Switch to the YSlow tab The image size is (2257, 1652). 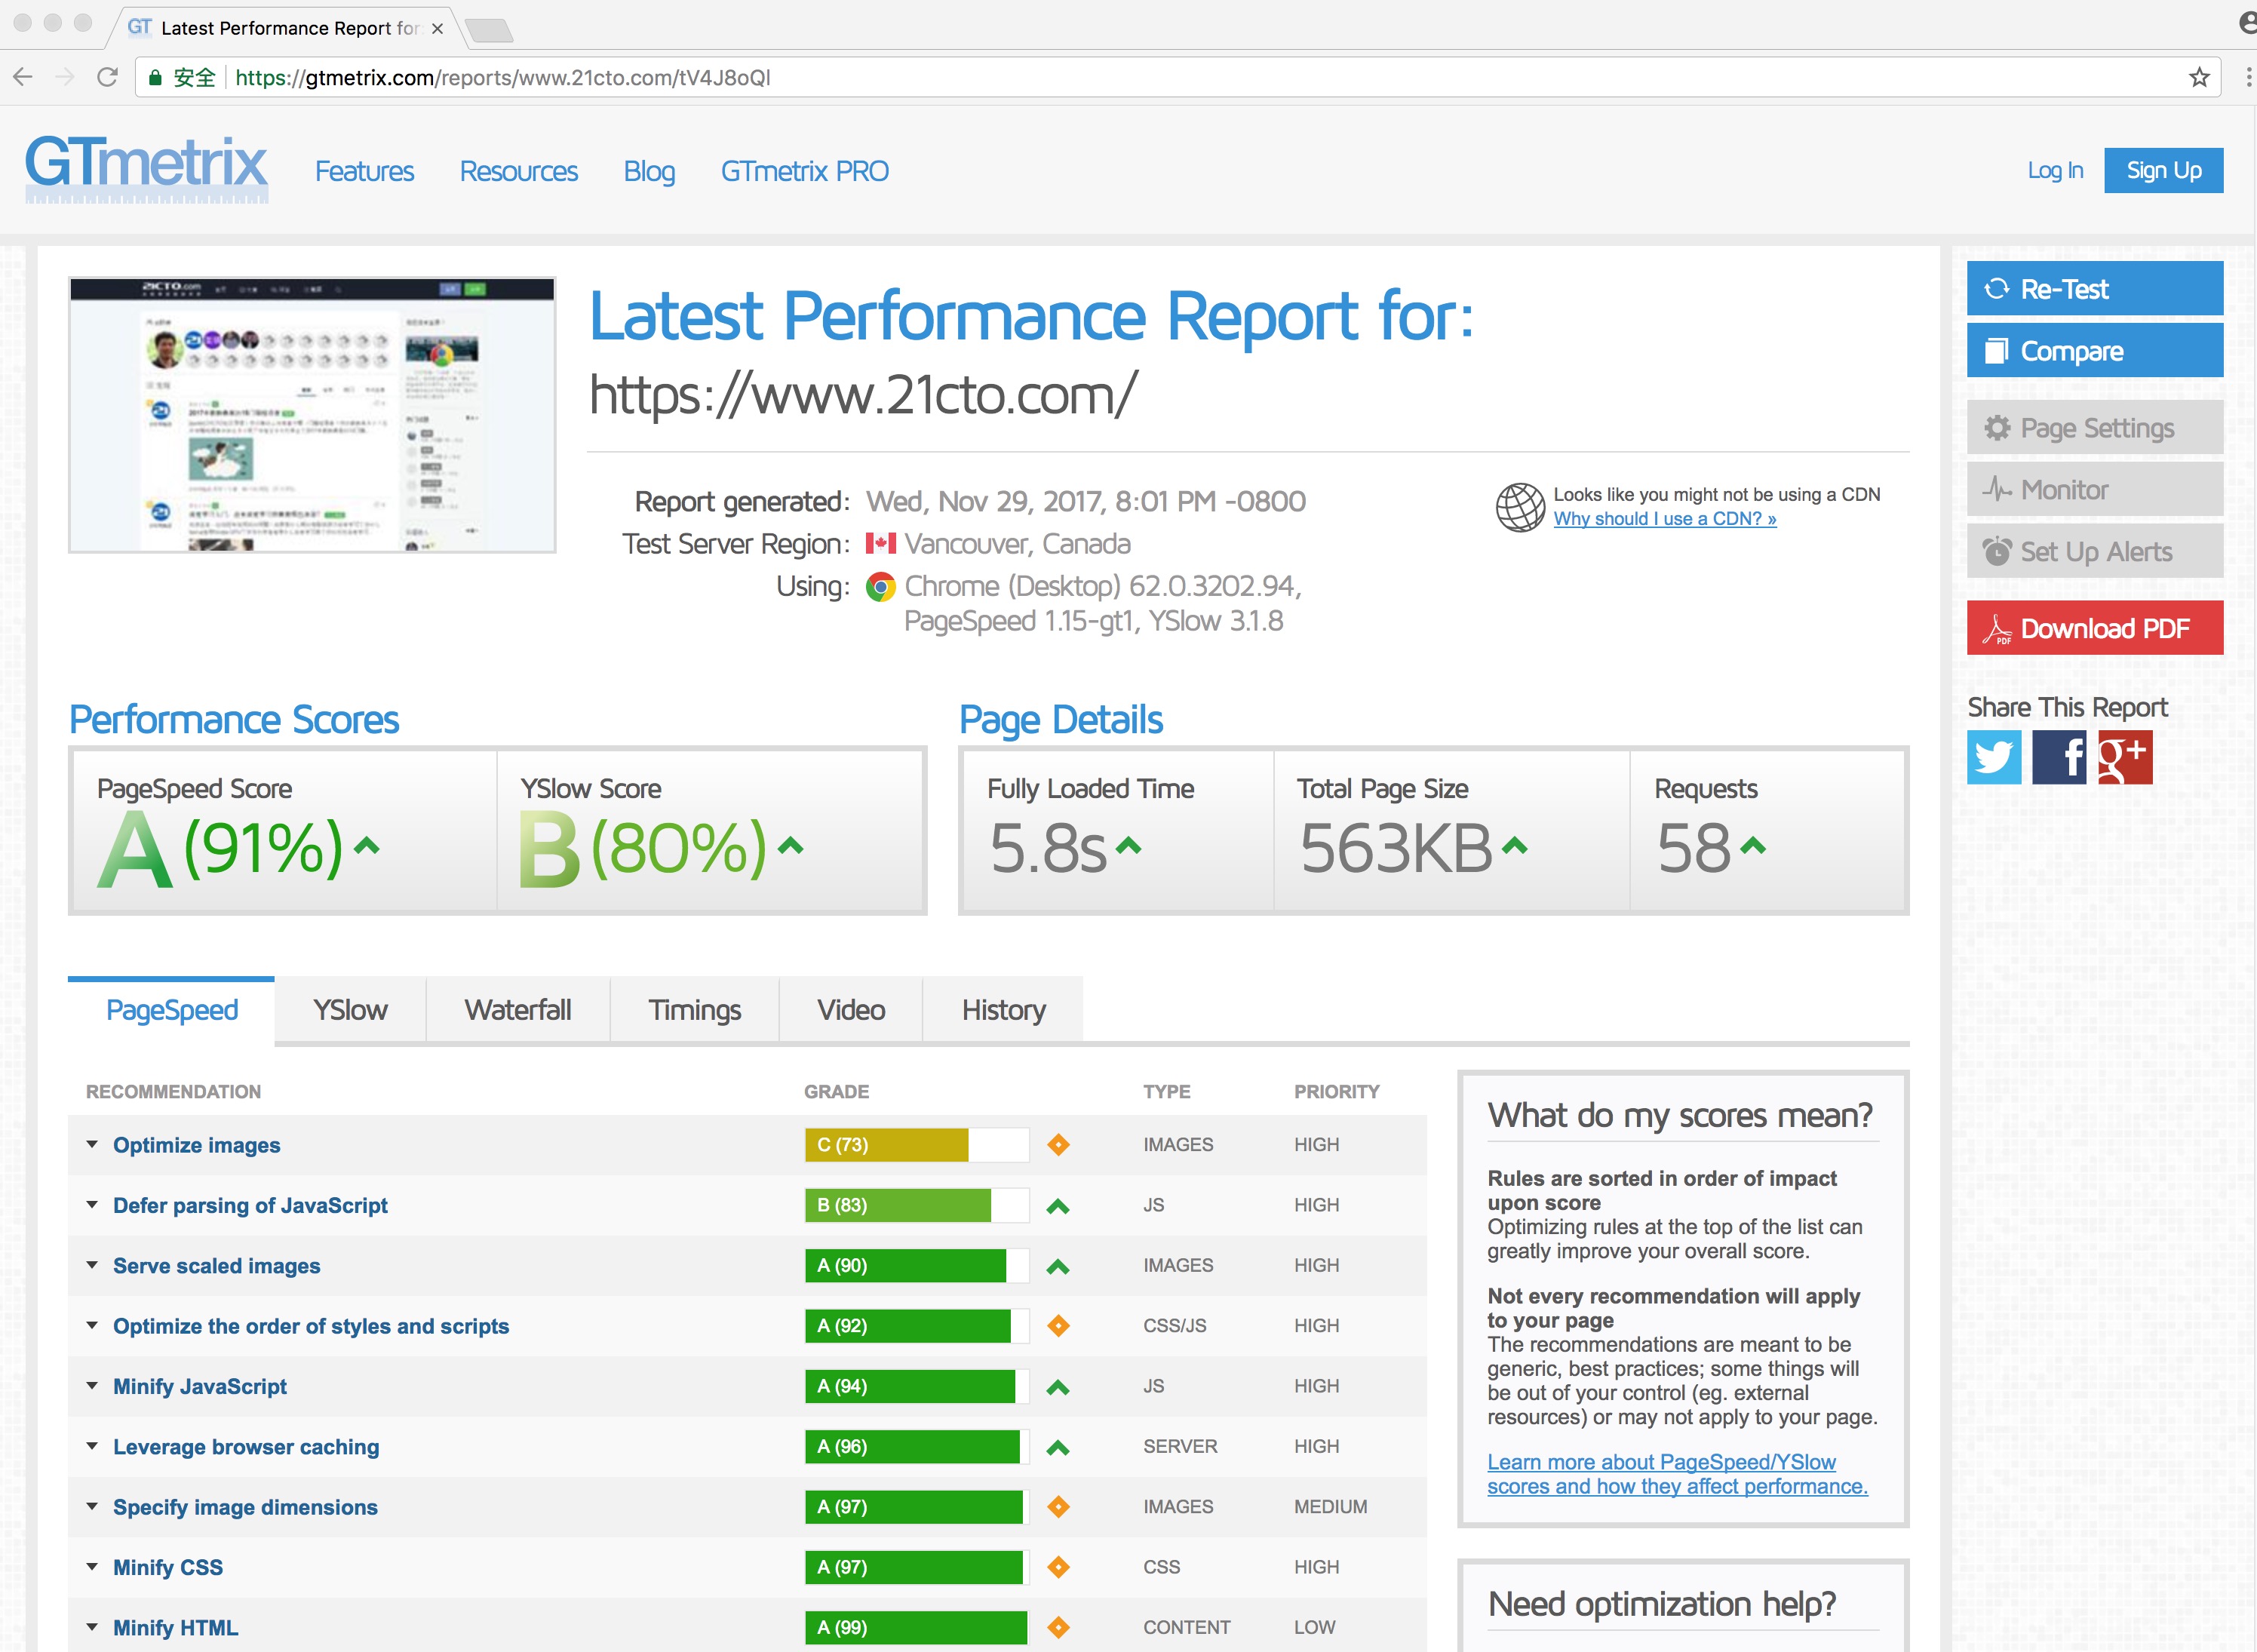[x=350, y=1010]
